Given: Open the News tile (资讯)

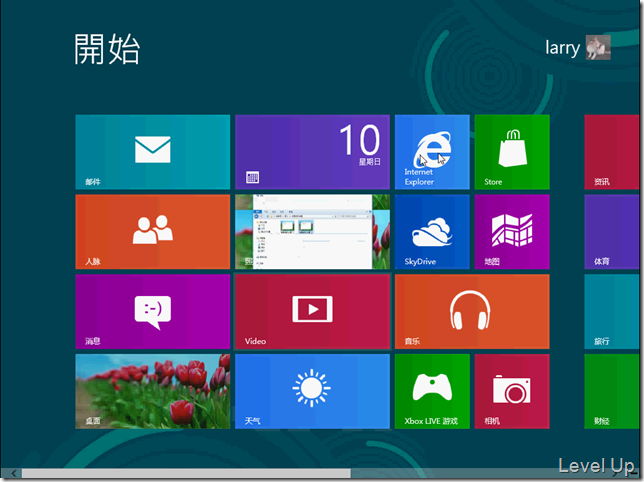Looking at the screenshot, I should click(x=612, y=152).
